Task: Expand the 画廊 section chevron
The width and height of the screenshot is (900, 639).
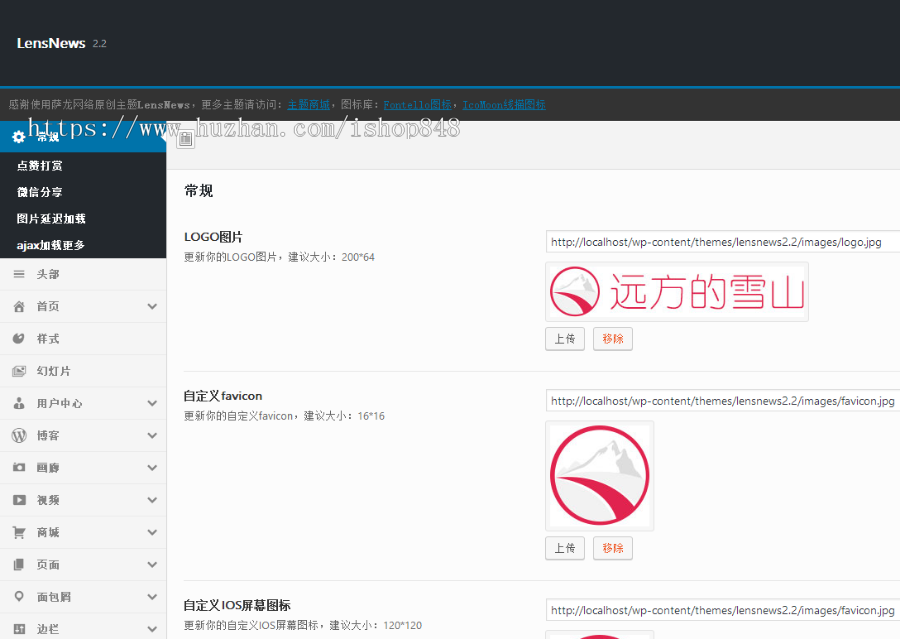Action: tap(152, 468)
